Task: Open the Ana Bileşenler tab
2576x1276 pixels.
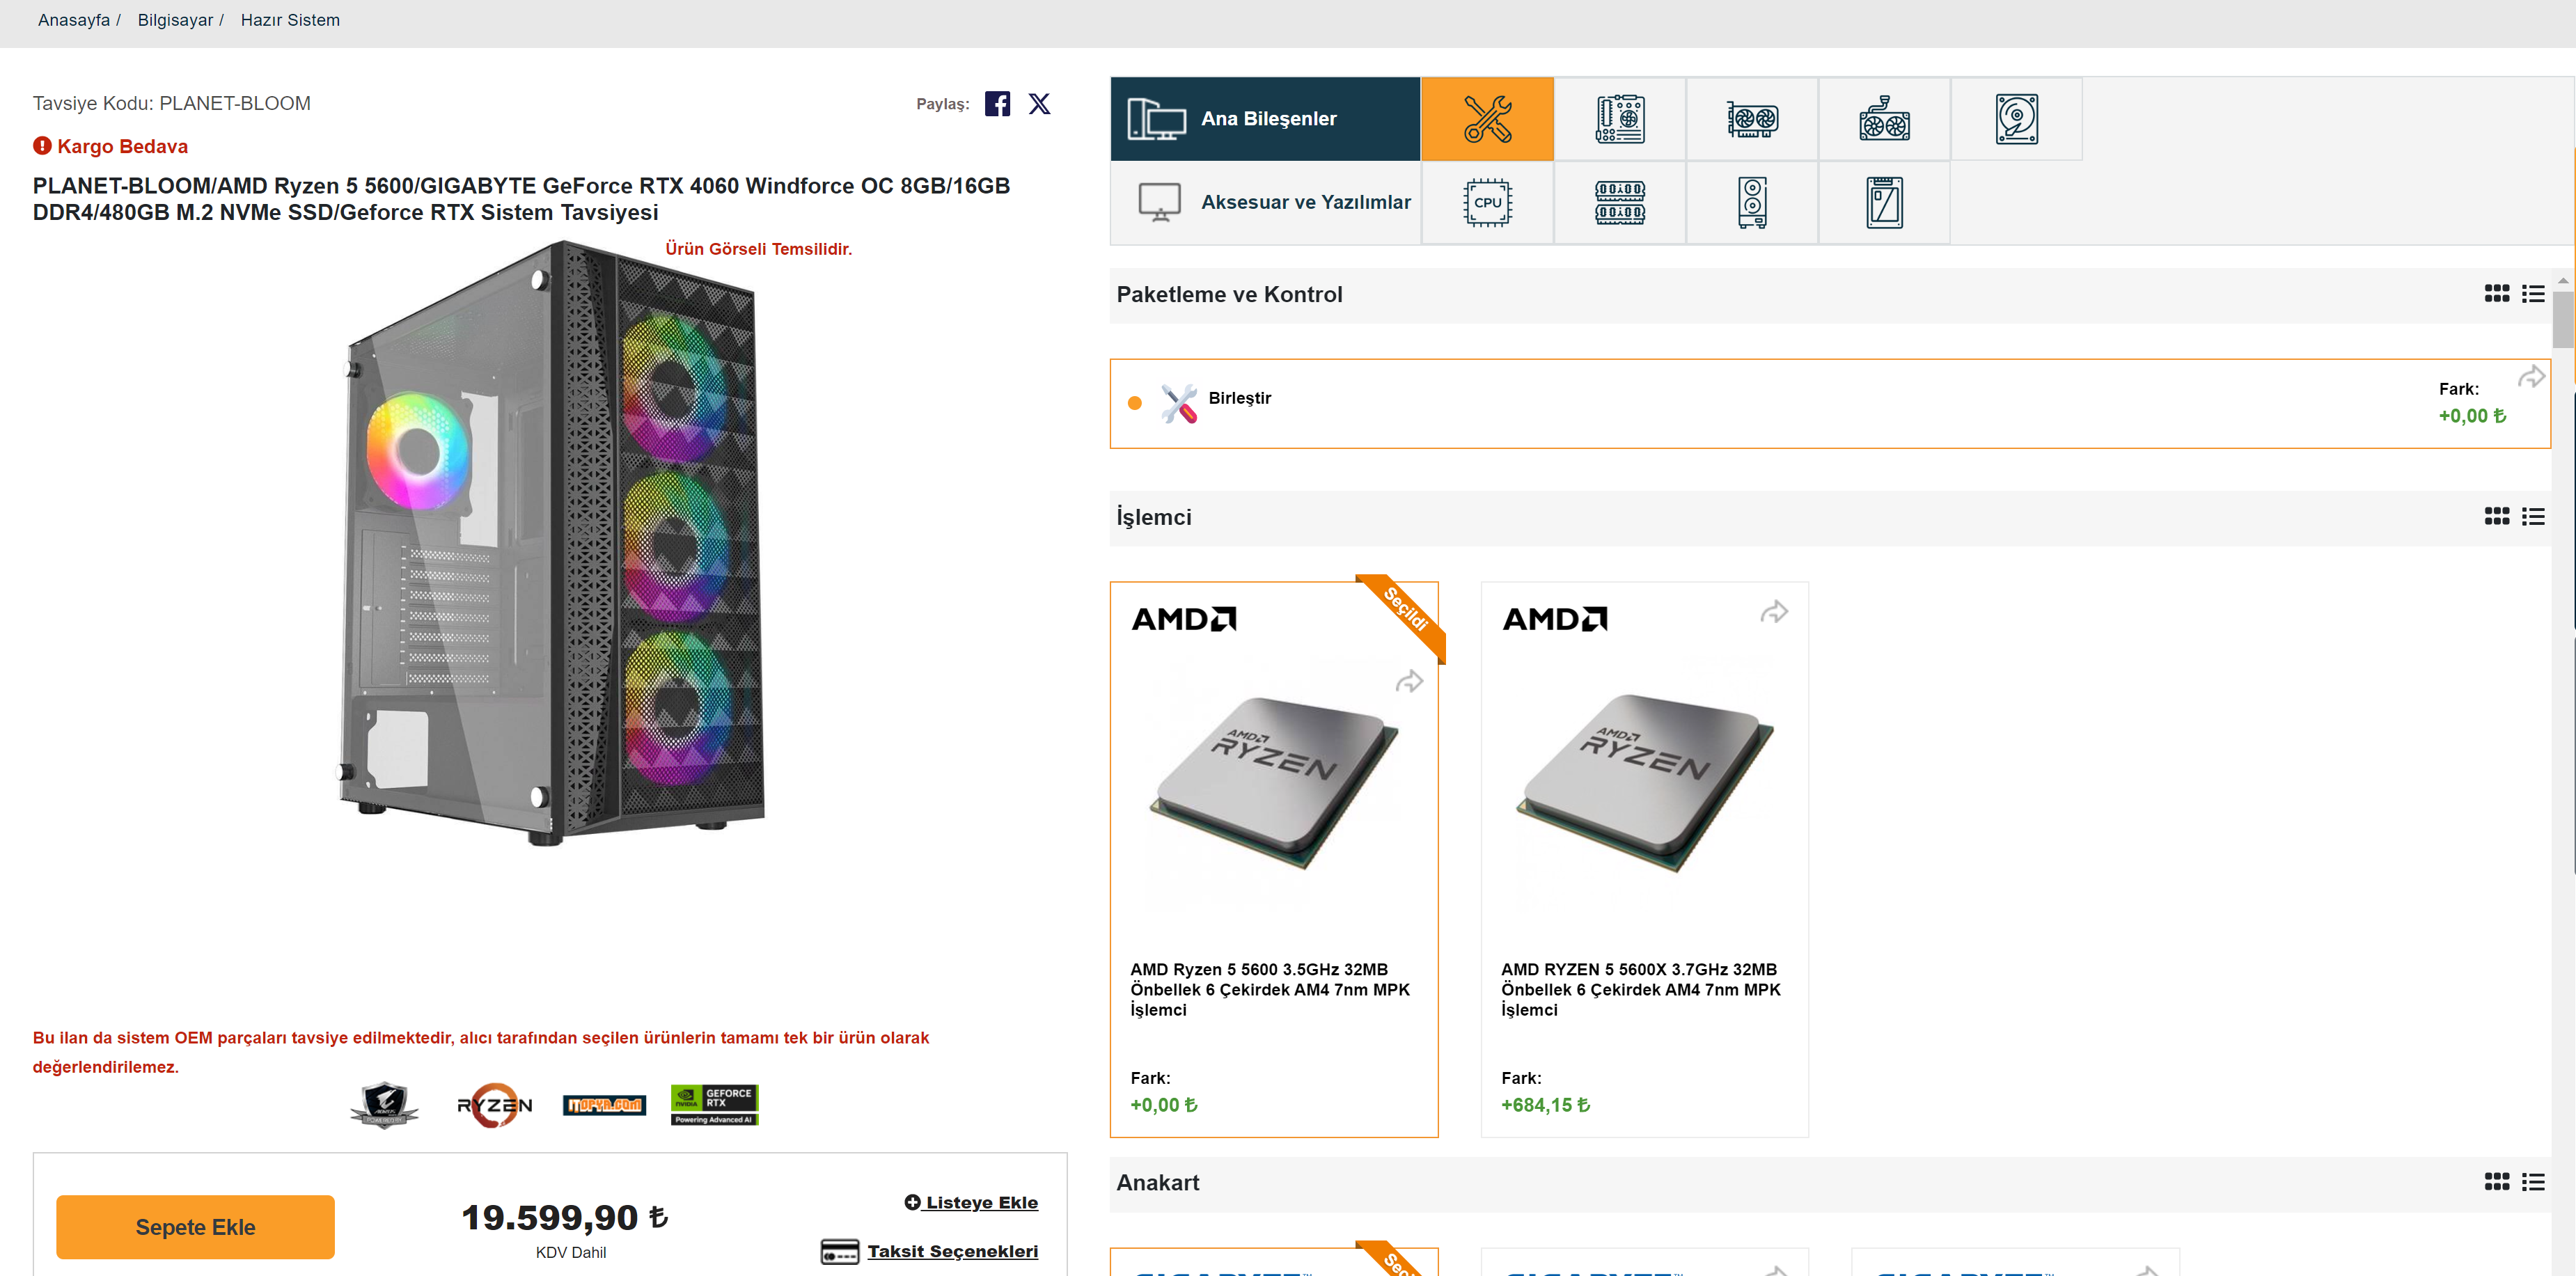Action: coord(1265,119)
